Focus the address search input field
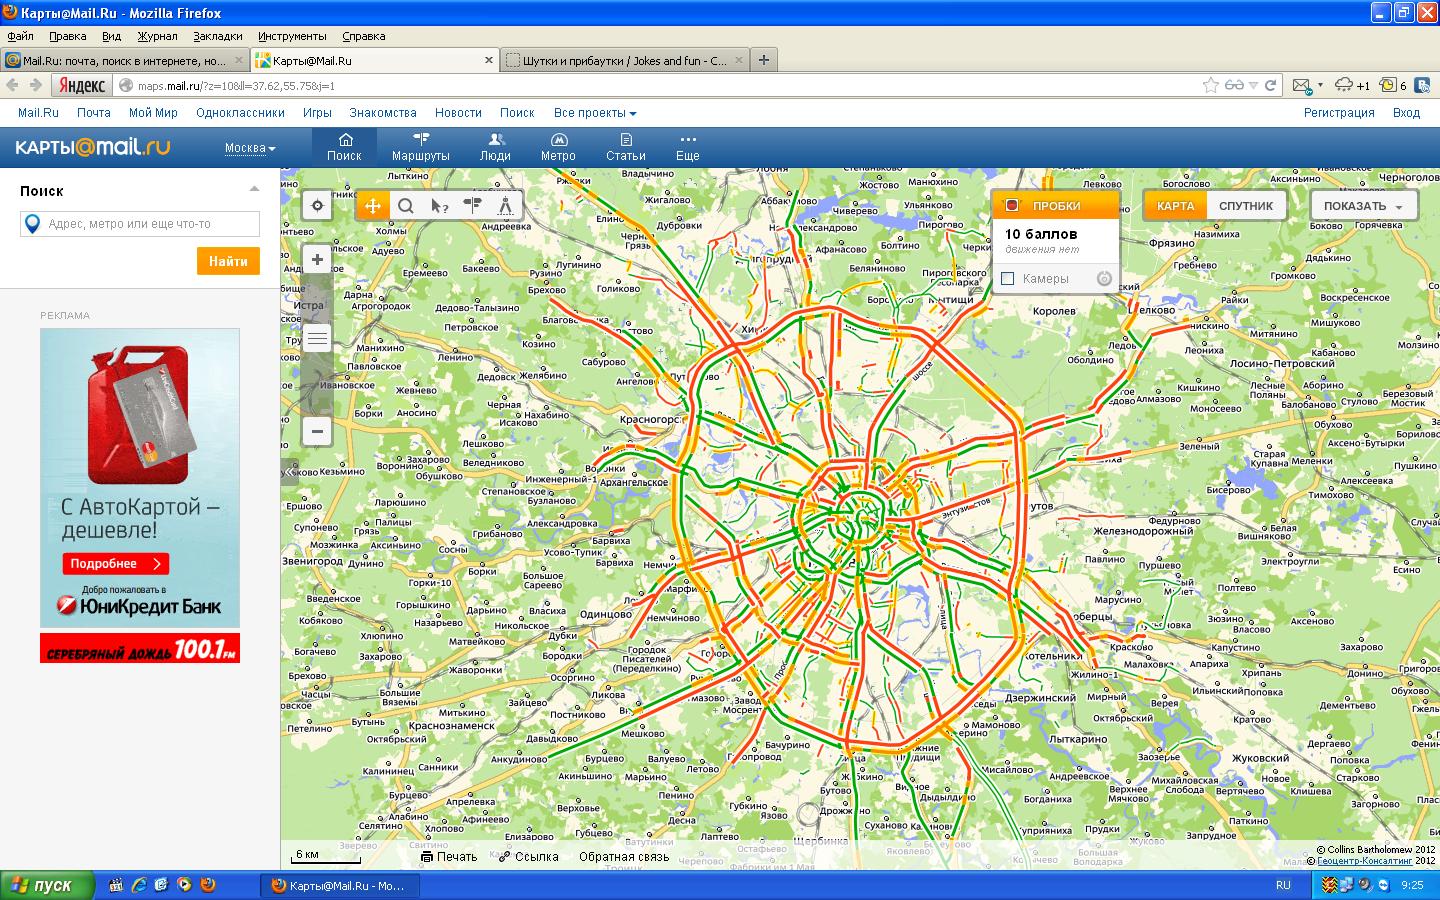This screenshot has width=1440, height=900. pos(150,224)
